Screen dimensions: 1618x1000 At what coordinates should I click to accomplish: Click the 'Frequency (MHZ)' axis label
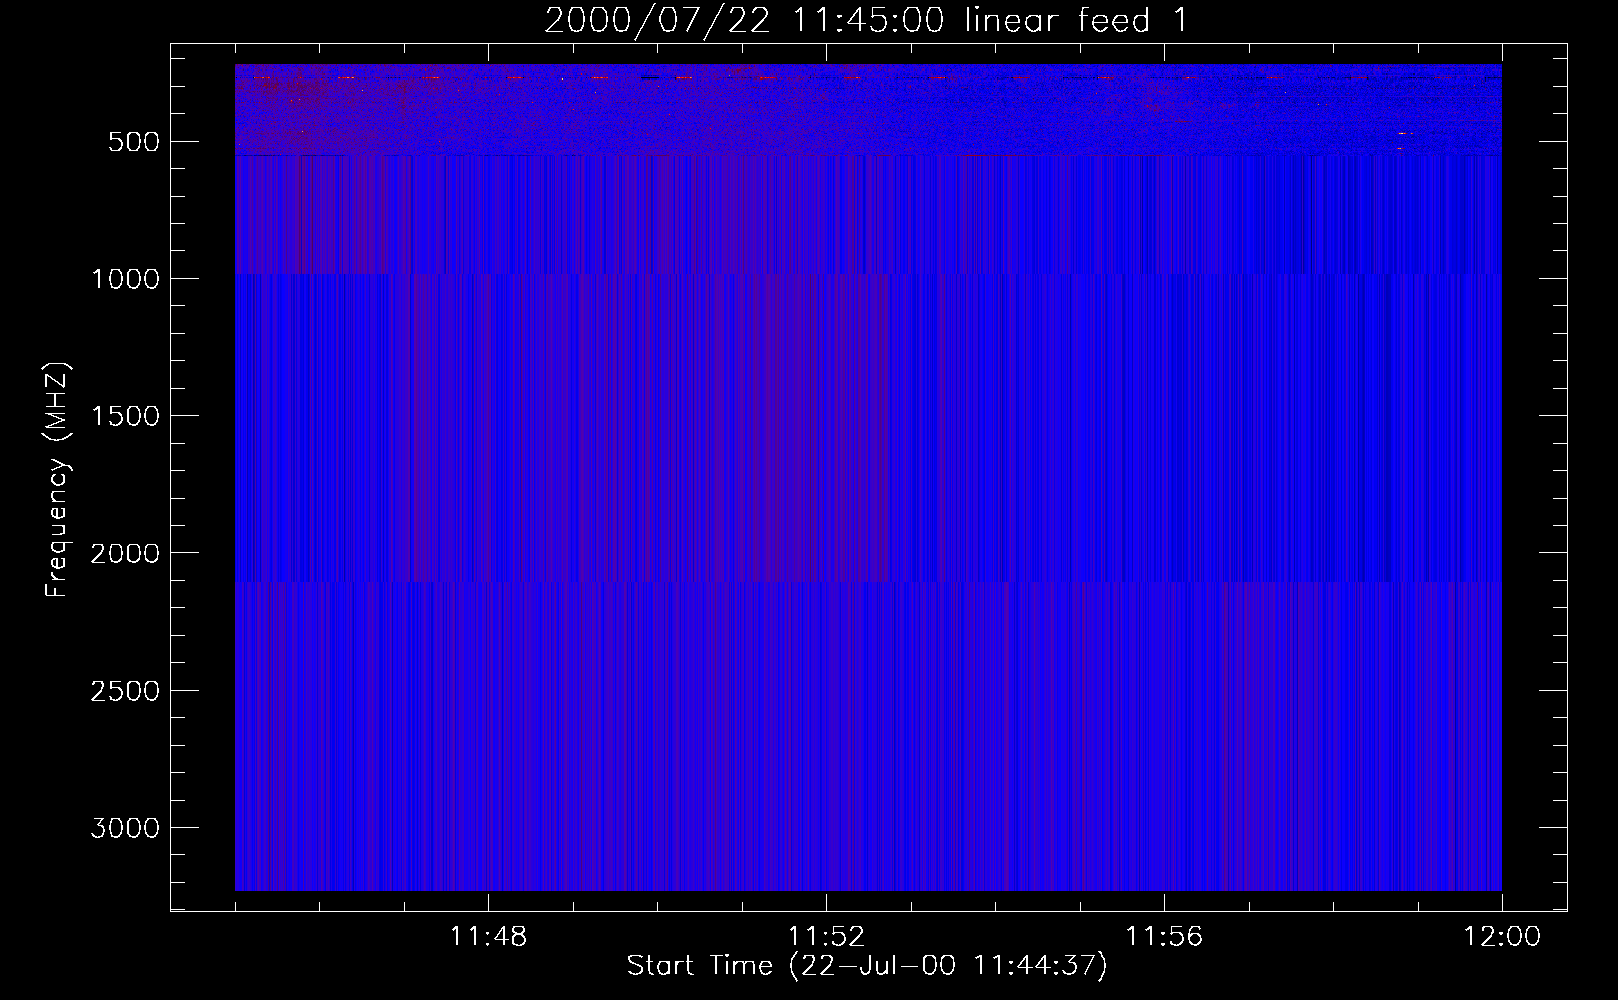pyautogui.click(x=58, y=480)
